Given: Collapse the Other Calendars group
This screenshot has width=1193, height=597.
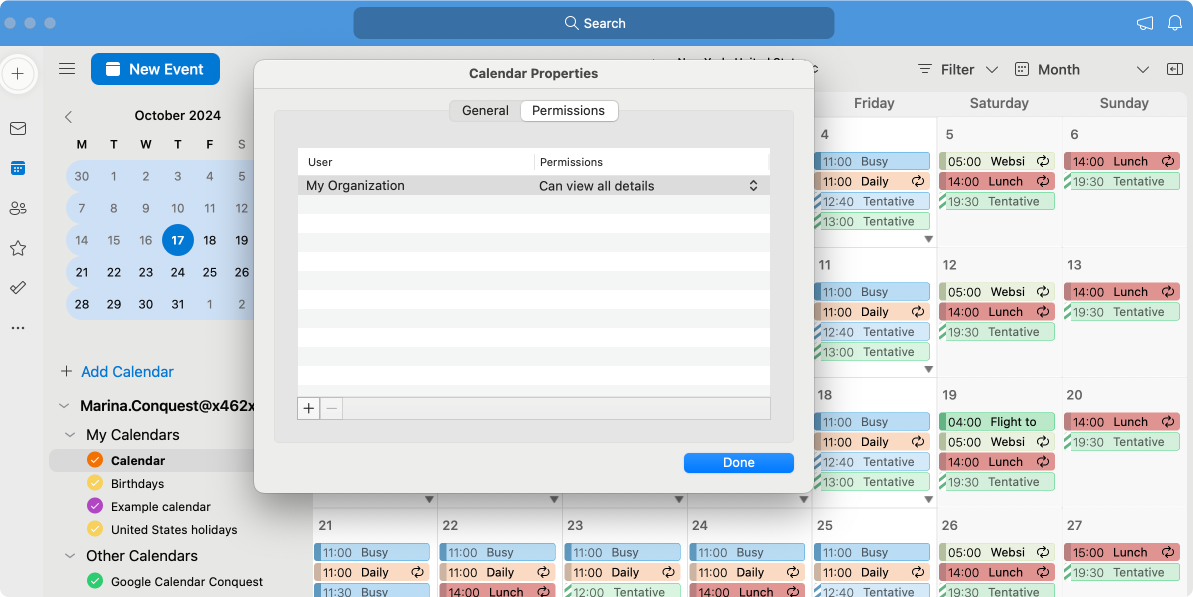Looking at the screenshot, I should point(70,556).
